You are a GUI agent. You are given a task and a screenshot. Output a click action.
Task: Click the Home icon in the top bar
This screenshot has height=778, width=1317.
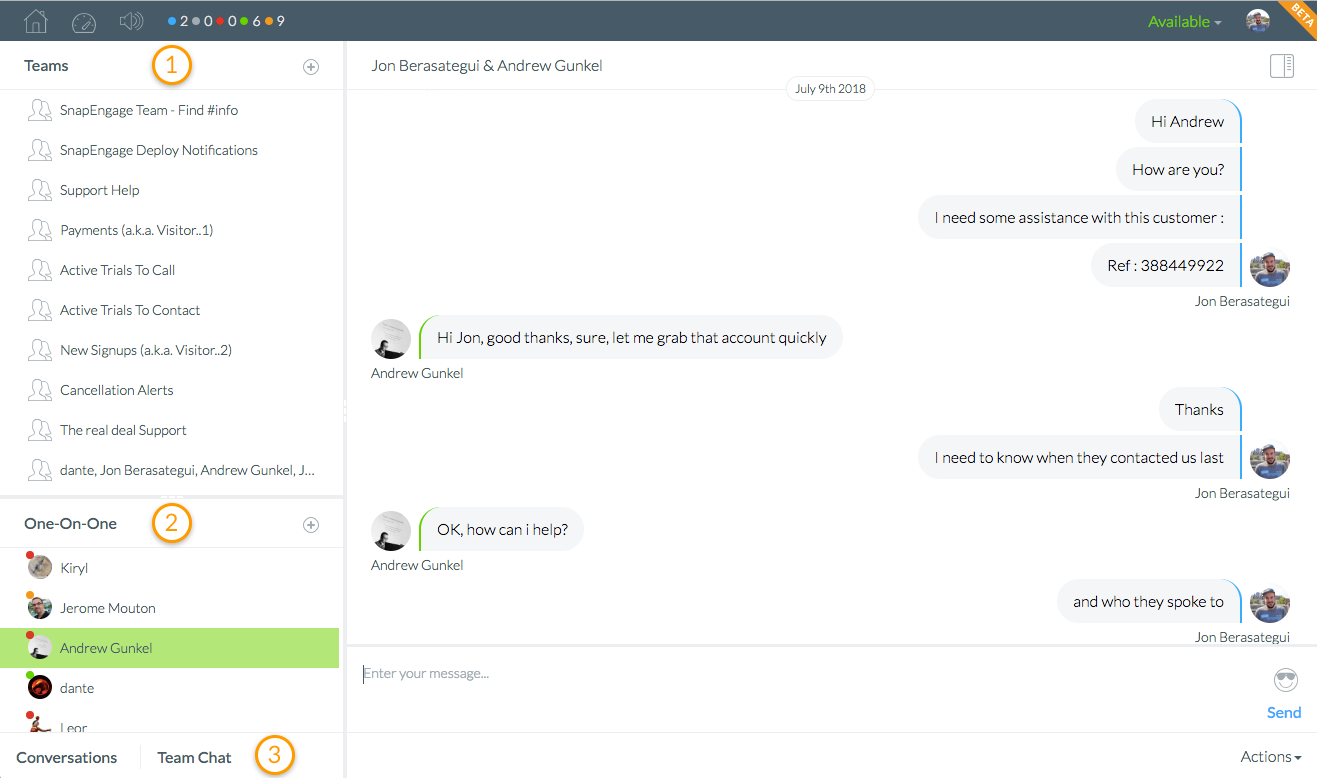(x=34, y=20)
